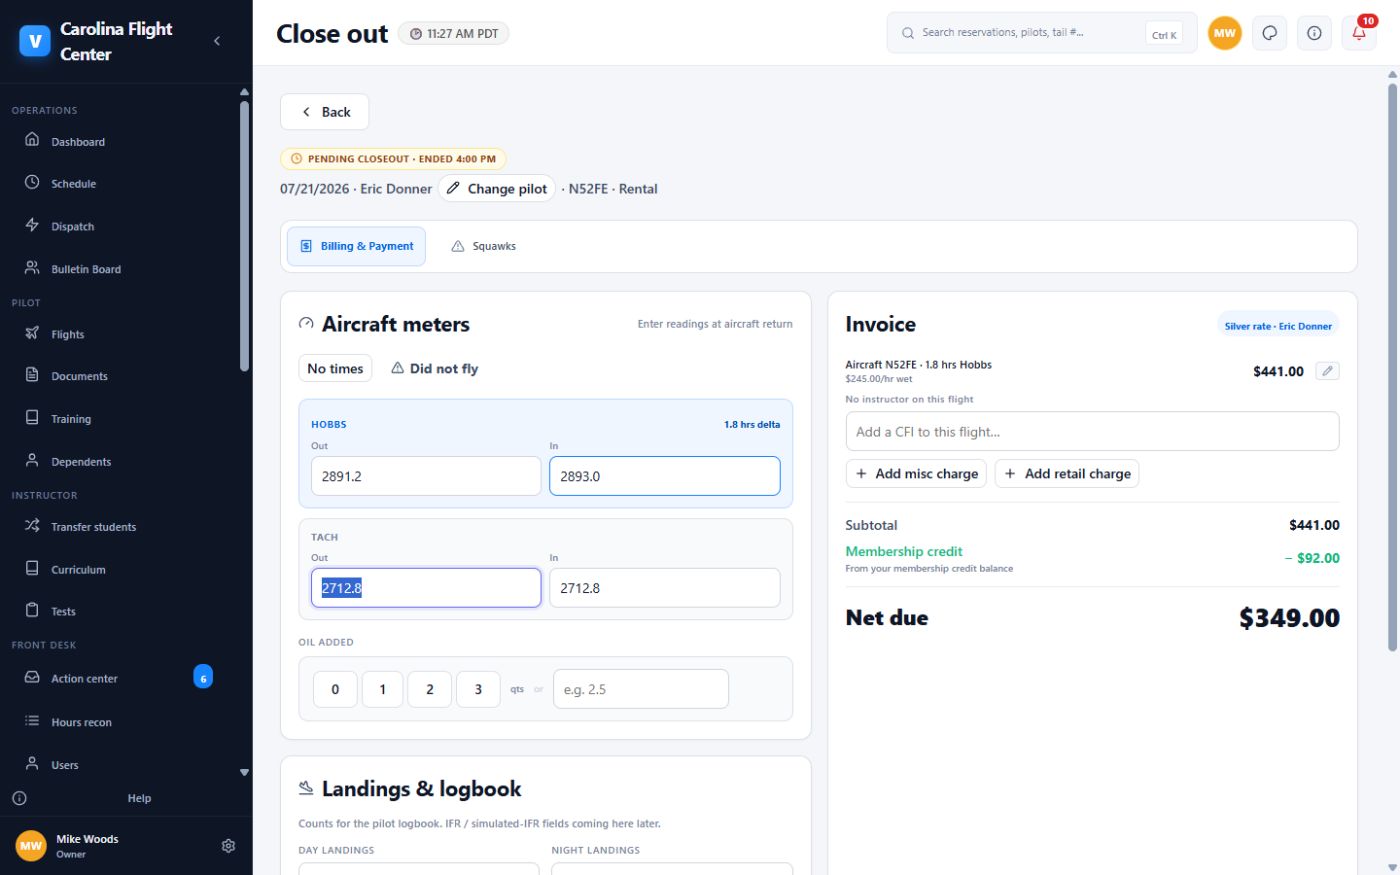Screen dimensions: 1400x875
Task: Switch to the Billing & Payment tab
Action: [356, 246]
